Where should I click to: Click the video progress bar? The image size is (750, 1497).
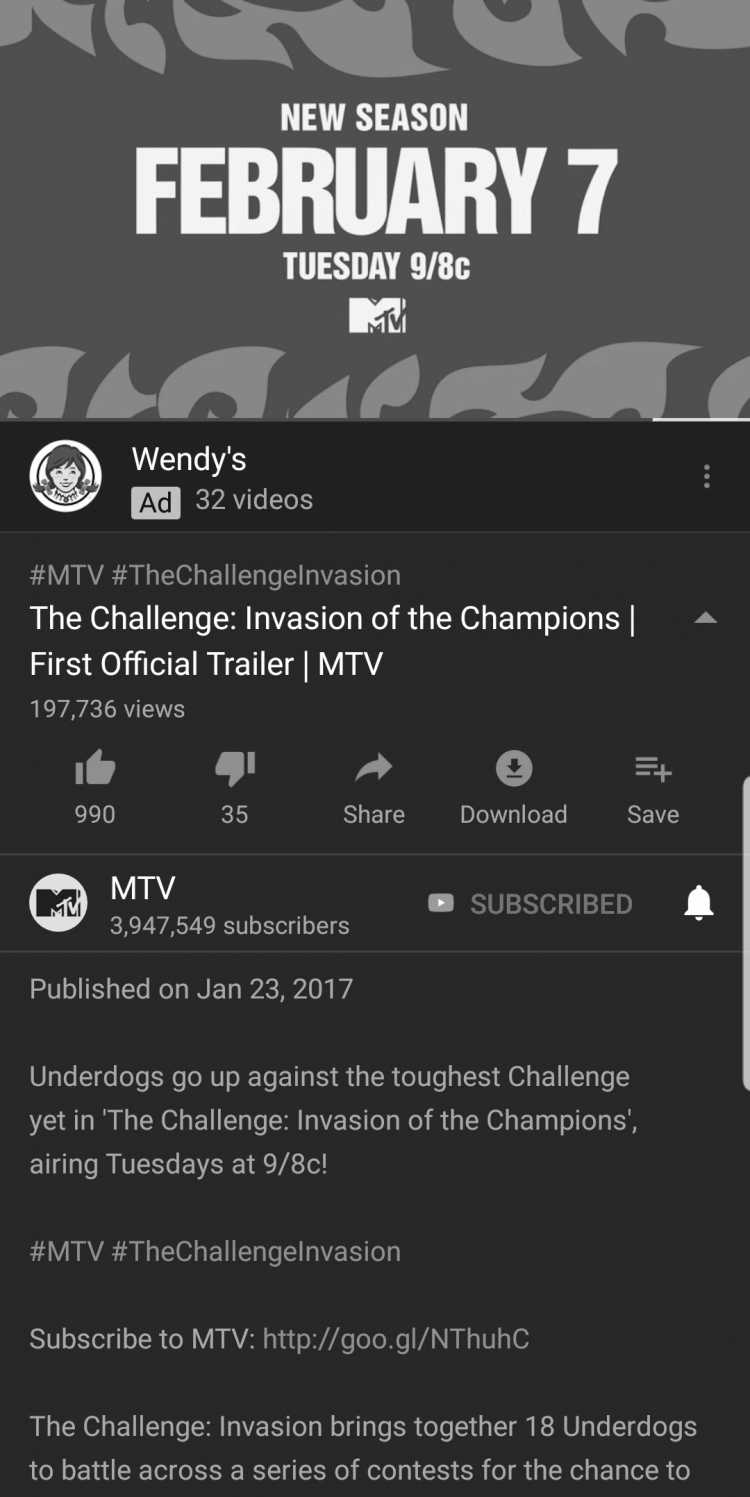coord(375,419)
